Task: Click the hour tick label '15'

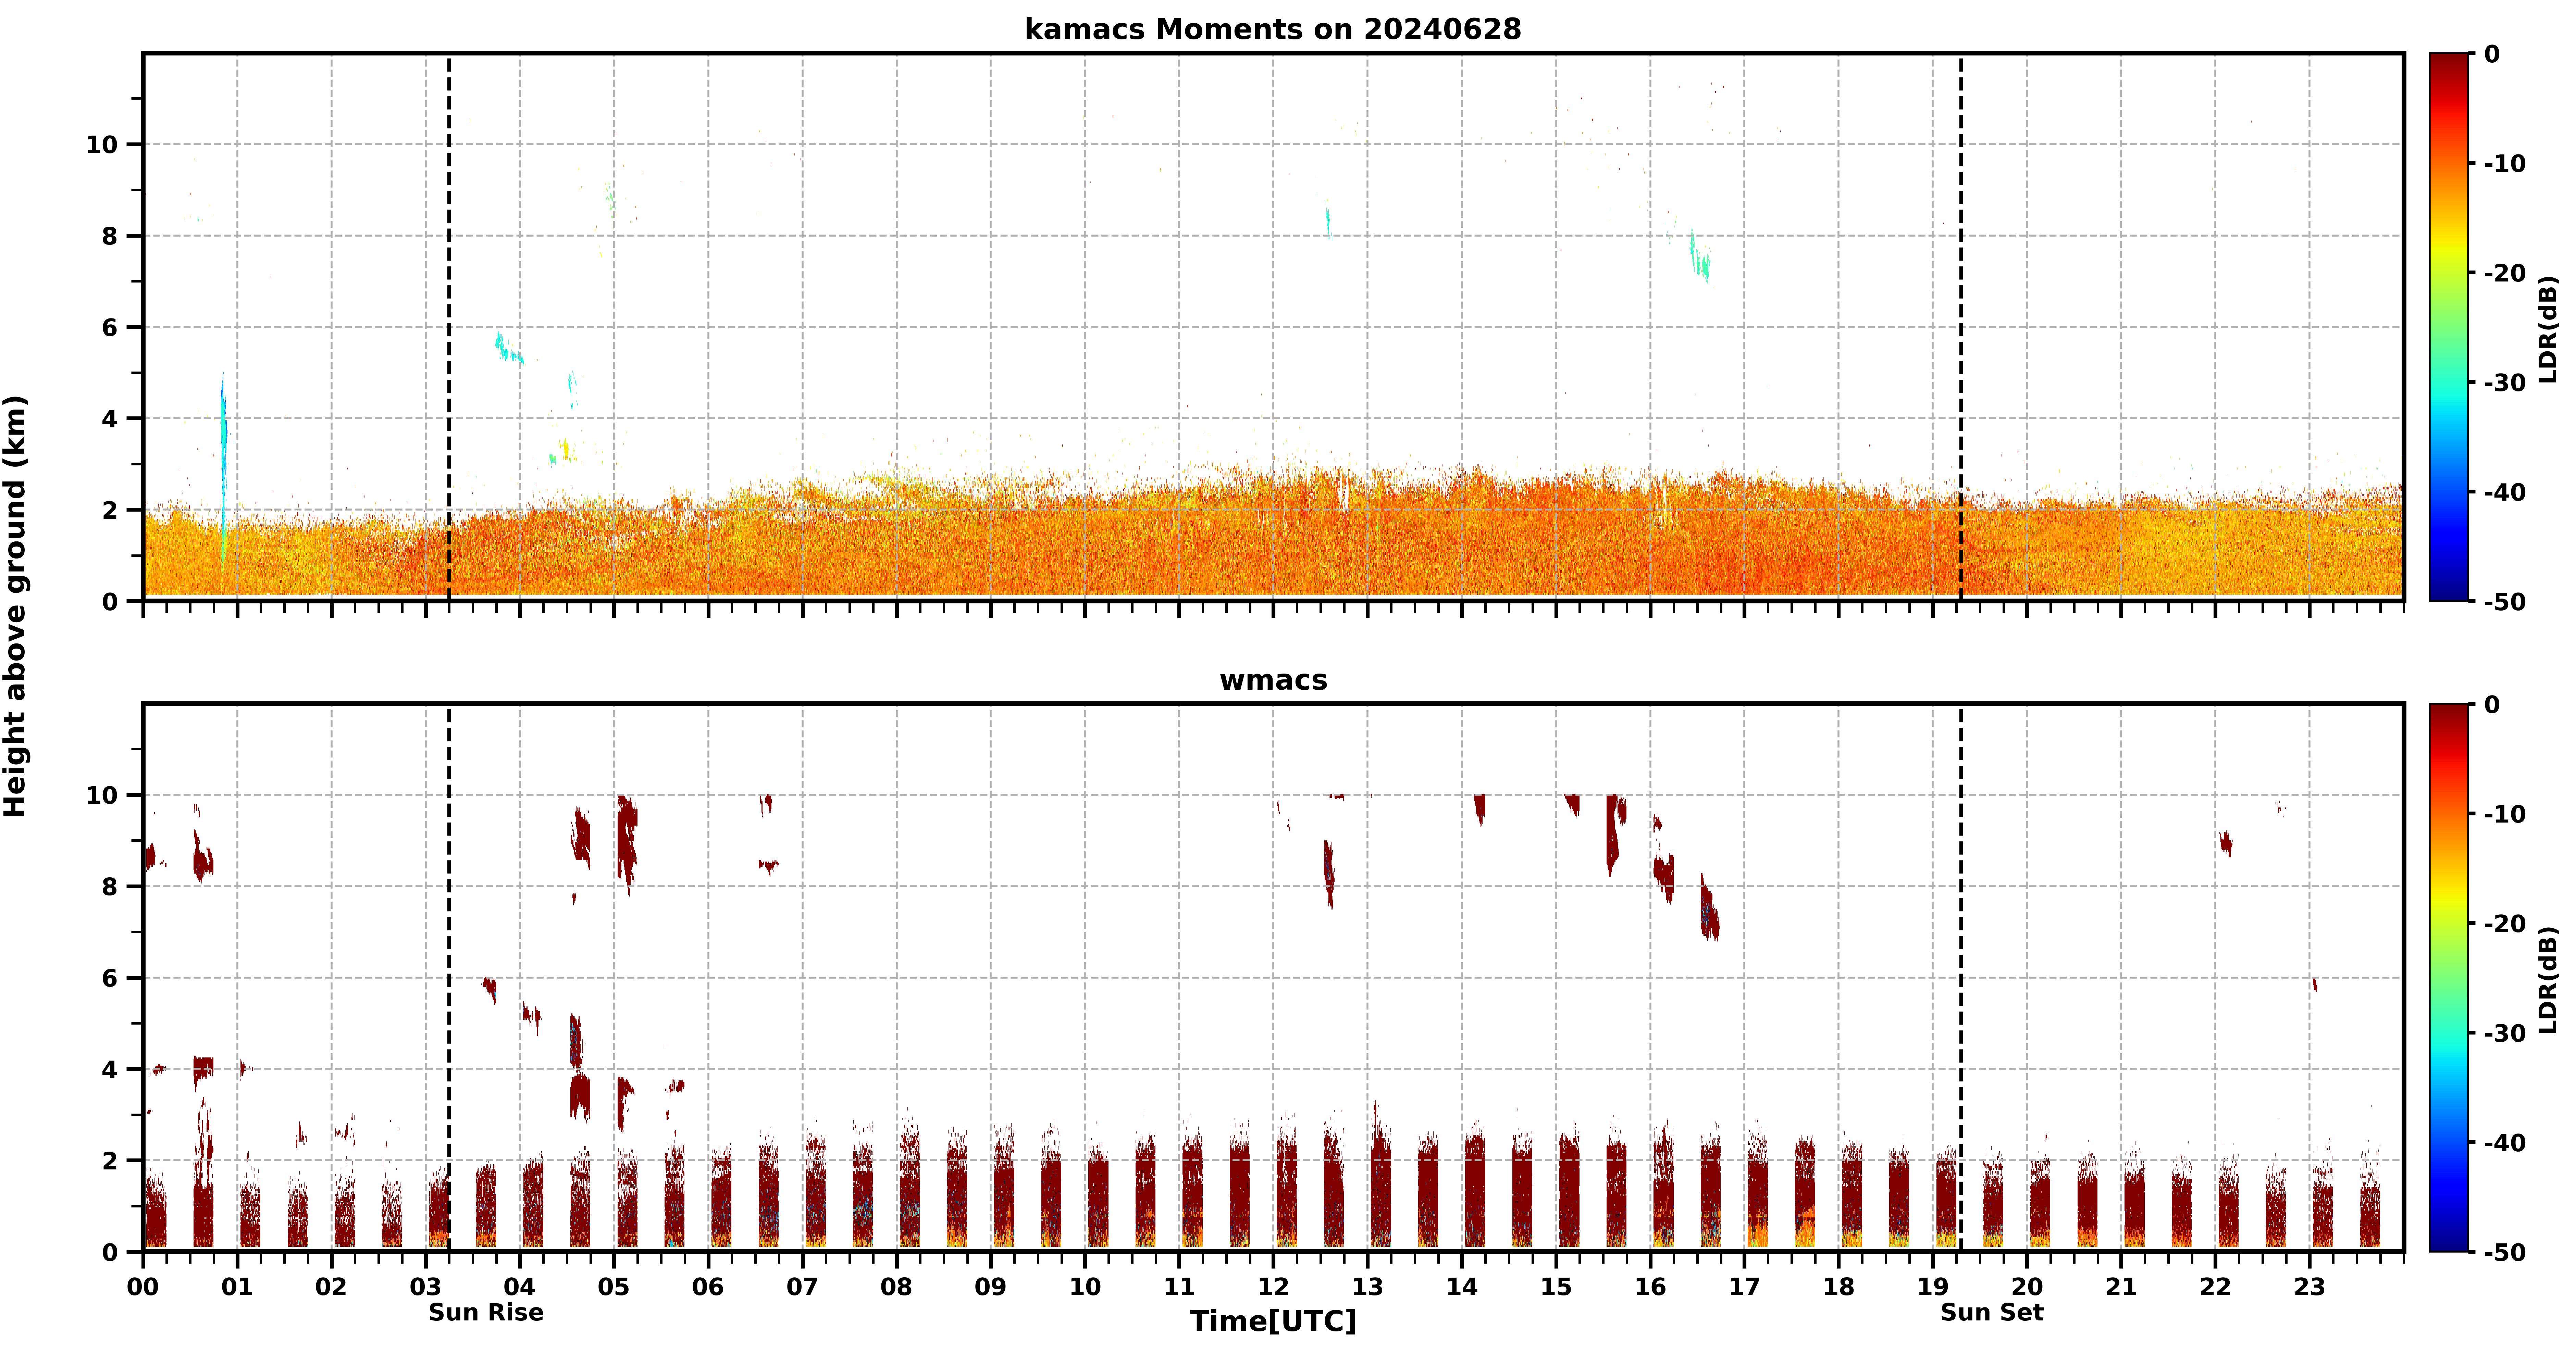Action: pyautogui.click(x=1556, y=1287)
